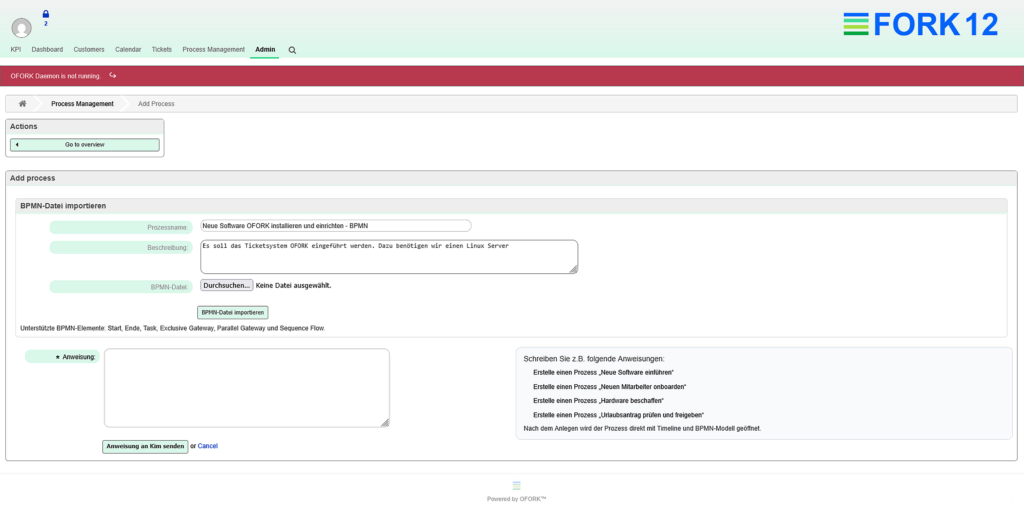Click 'Schreiben Sie z.B. folgende Anweisungen' heading
1024x509 pixels.
(594, 359)
